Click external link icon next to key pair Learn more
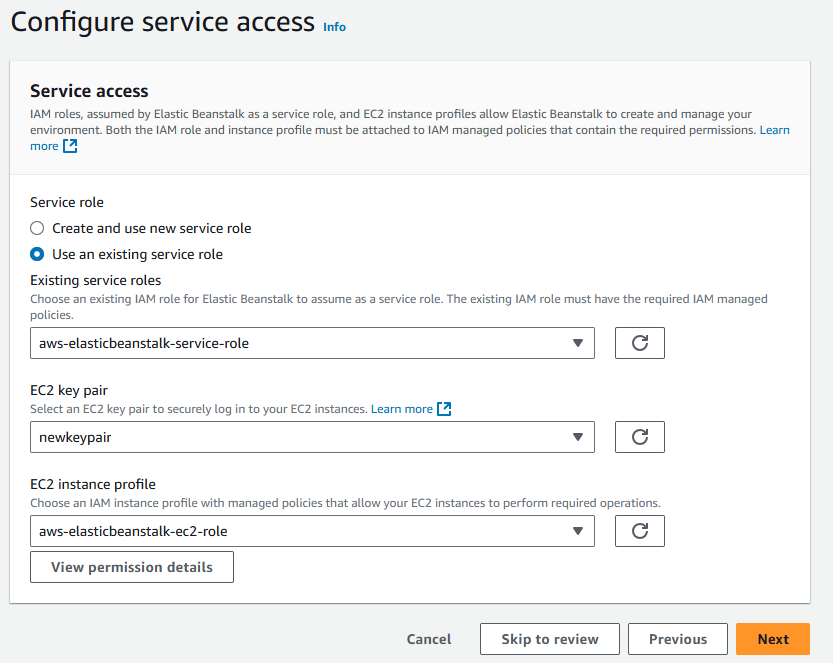This screenshot has height=663, width=833. point(445,409)
